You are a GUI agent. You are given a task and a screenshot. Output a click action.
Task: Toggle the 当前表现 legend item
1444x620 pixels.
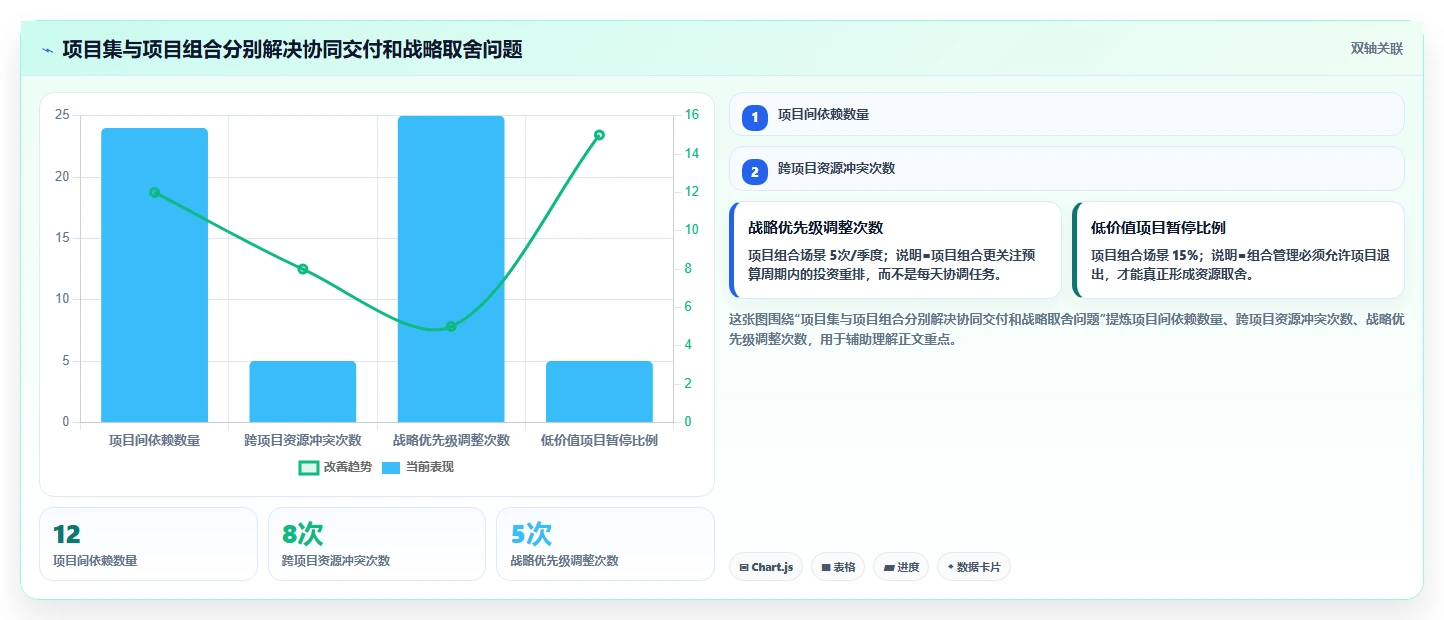pyautogui.click(x=418, y=467)
